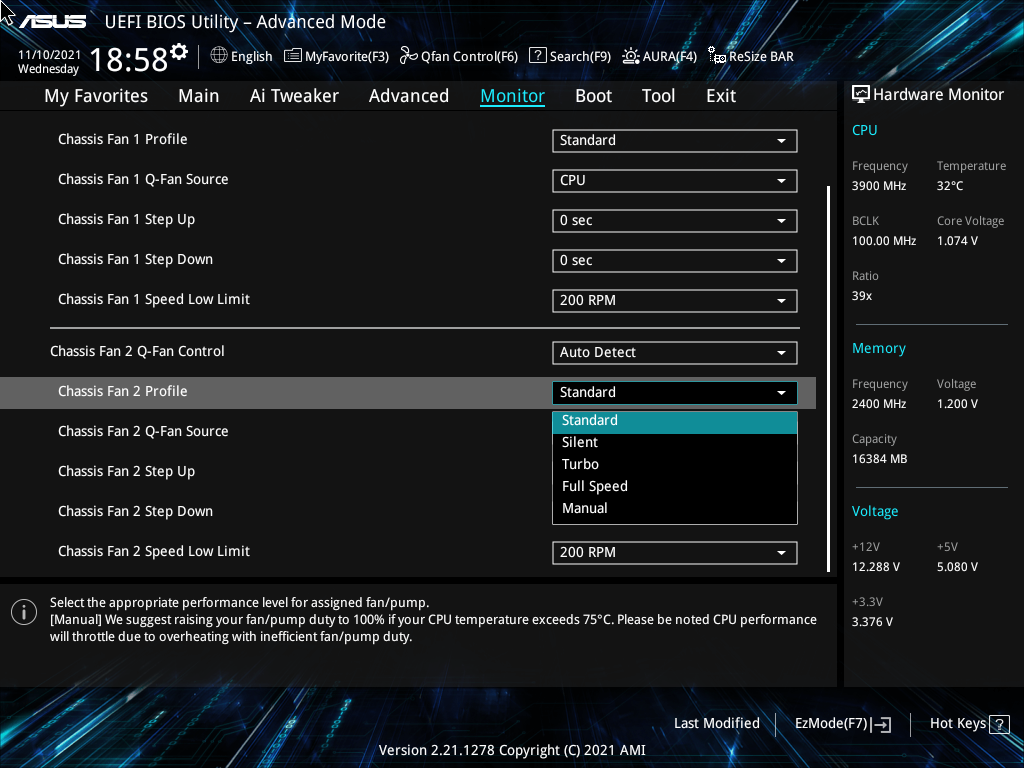Select Turbo fan profile option
Viewport: 1024px width, 768px height.
pos(675,464)
